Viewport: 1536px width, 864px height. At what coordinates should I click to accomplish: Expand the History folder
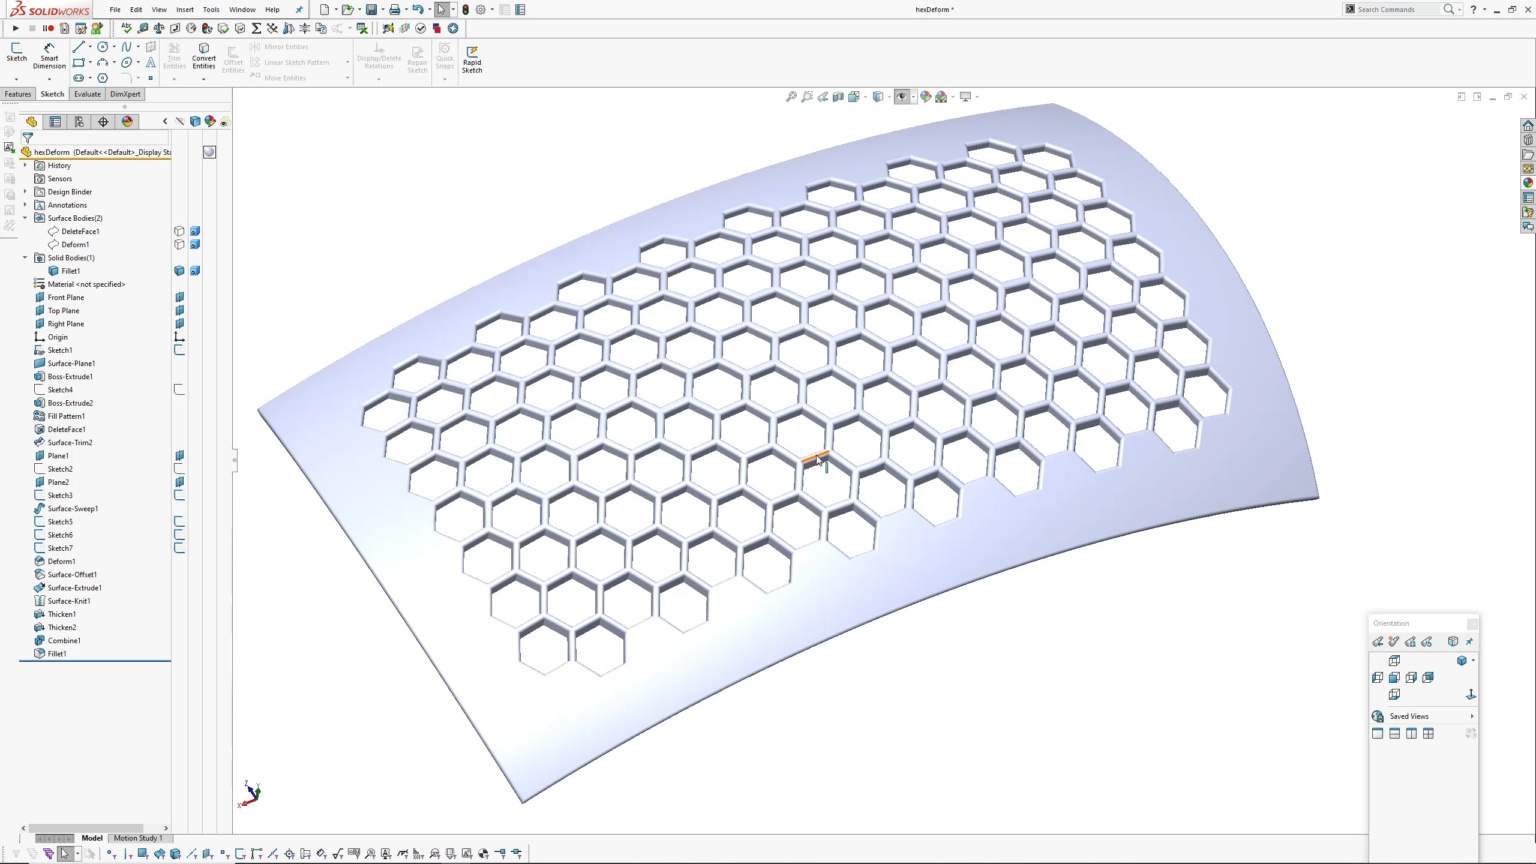point(25,165)
